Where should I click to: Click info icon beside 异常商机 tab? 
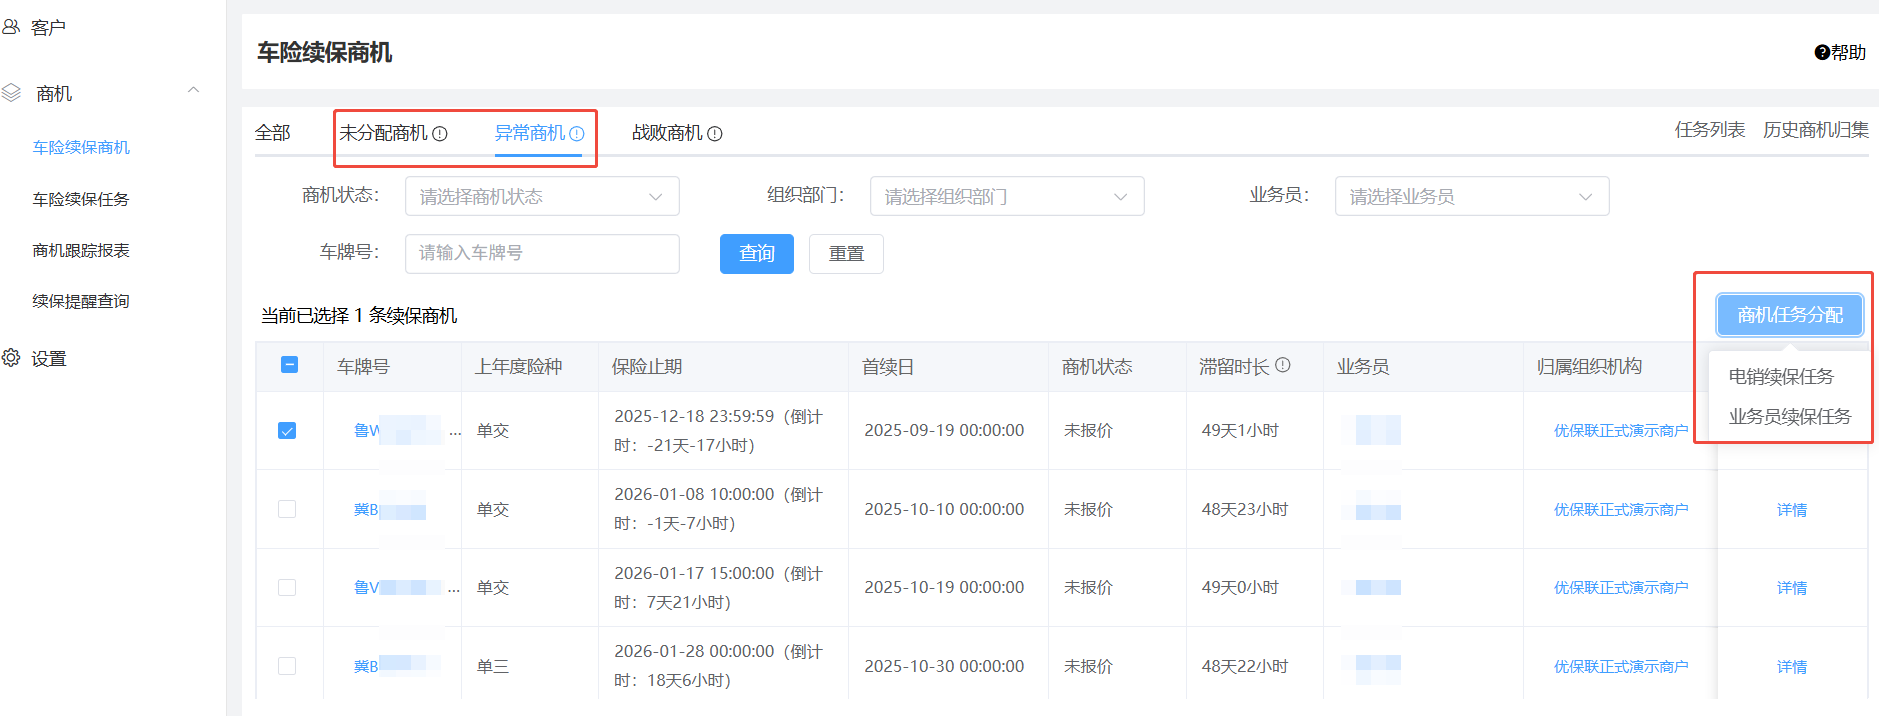[x=577, y=134]
